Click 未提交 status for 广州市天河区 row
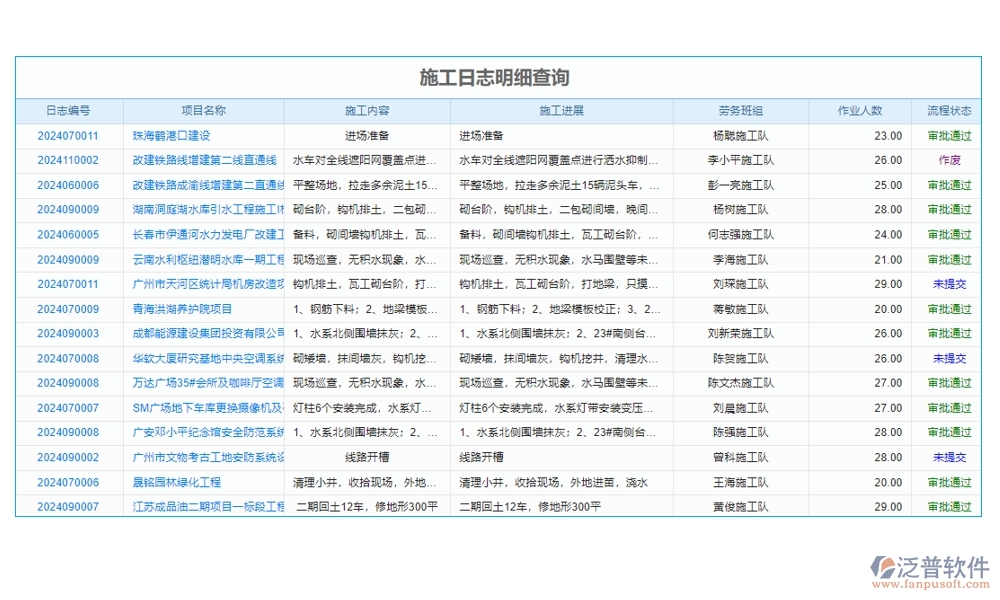Screen dimensions: 1000x600 pyautogui.click(x=948, y=284)
